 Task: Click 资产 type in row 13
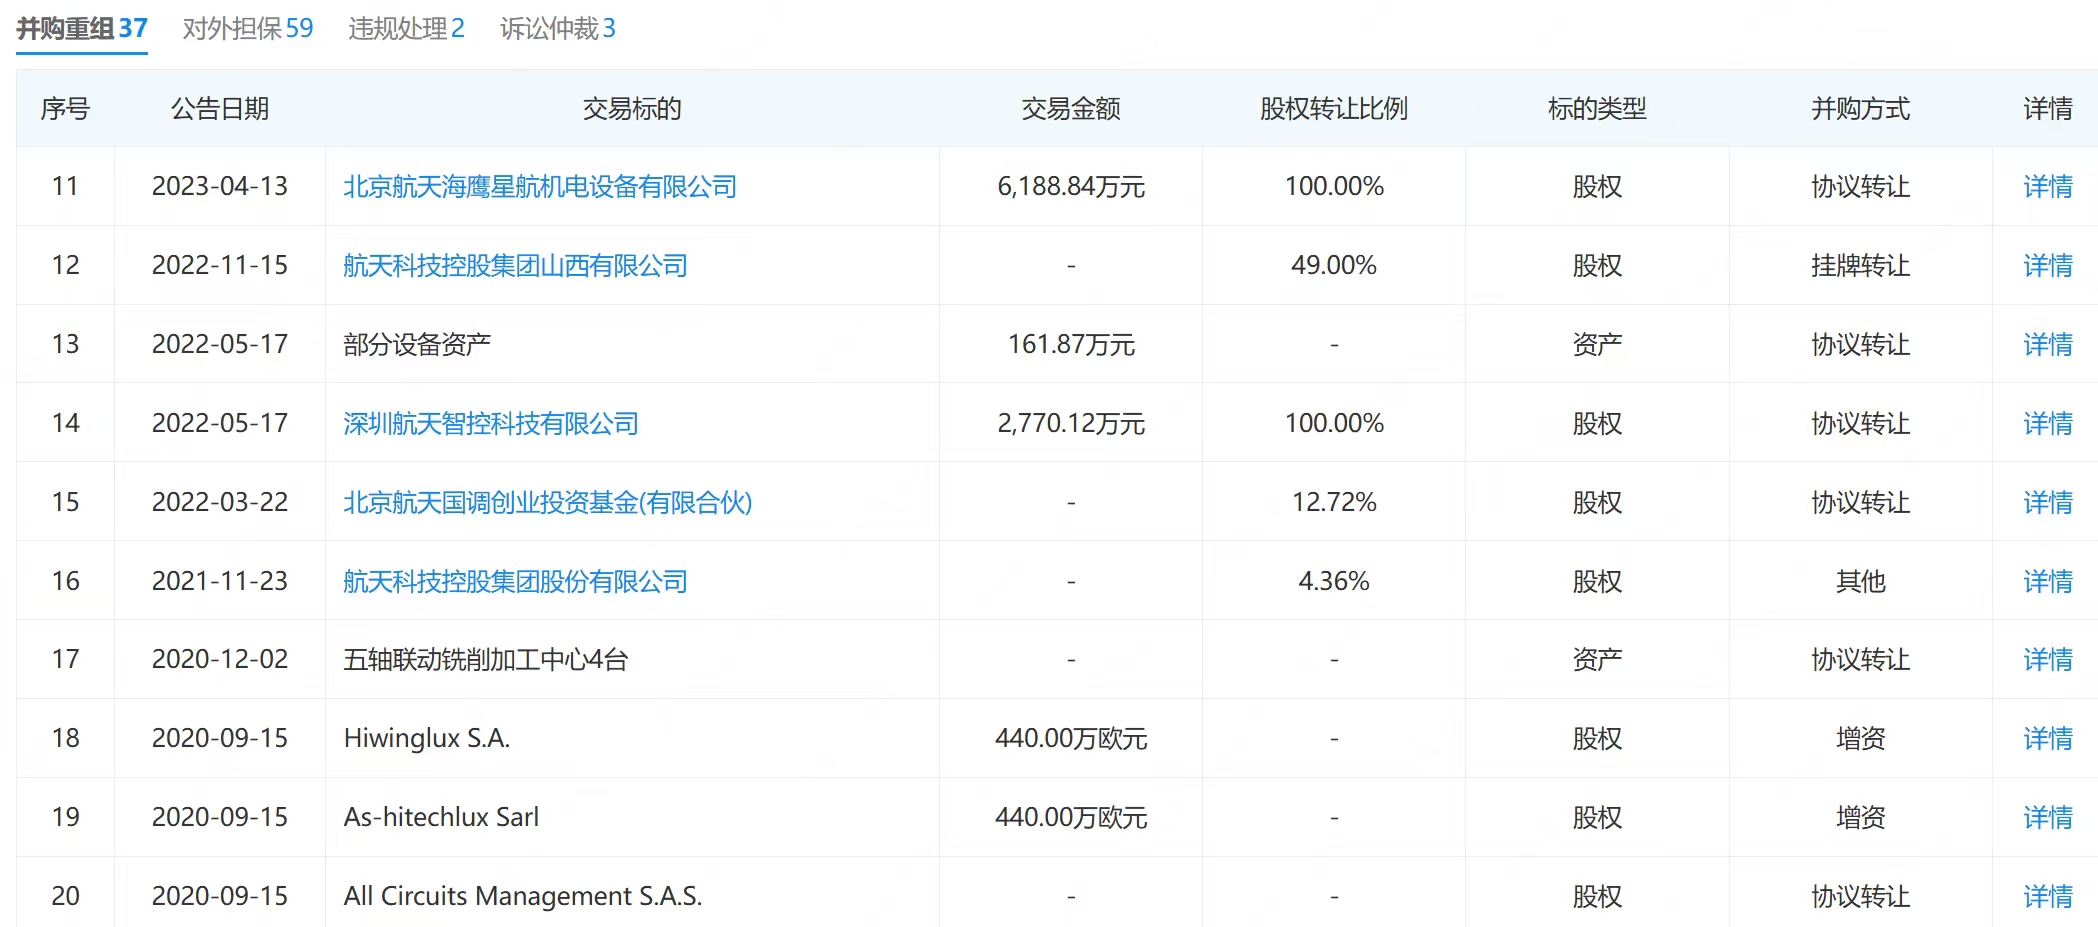[1597, 345]
